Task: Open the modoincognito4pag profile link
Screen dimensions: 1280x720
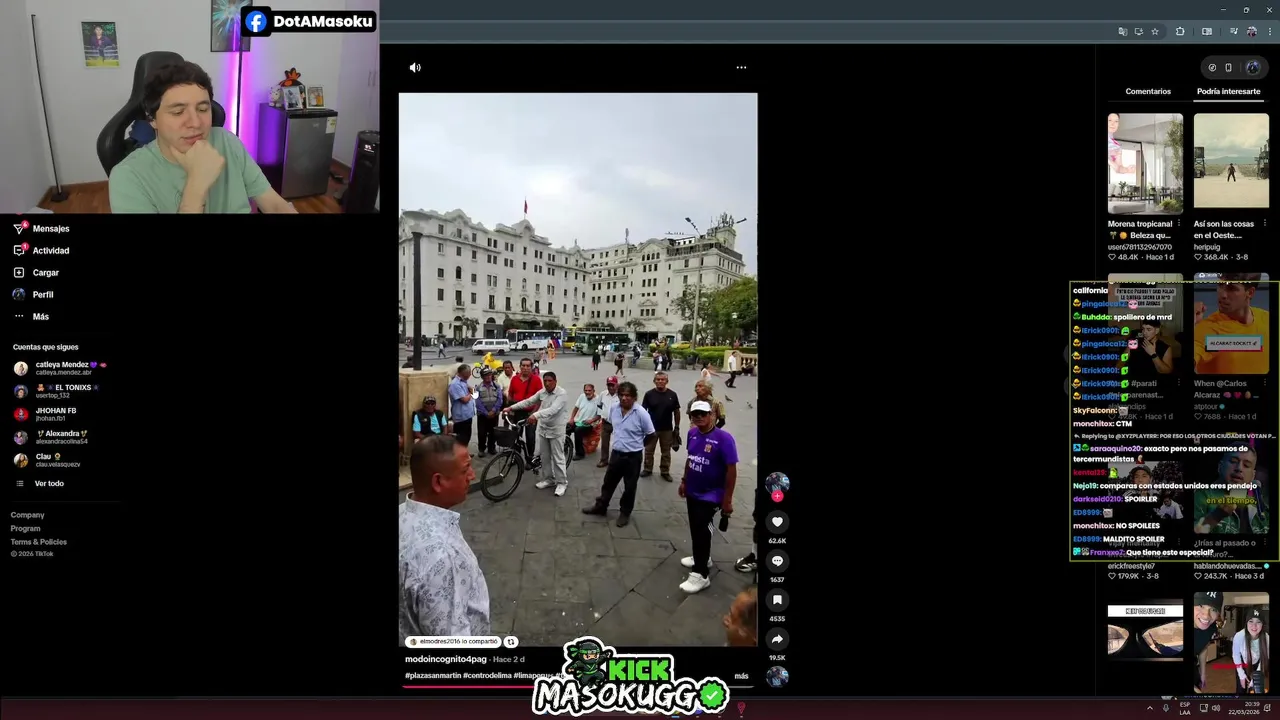Action: coord(446,659)
